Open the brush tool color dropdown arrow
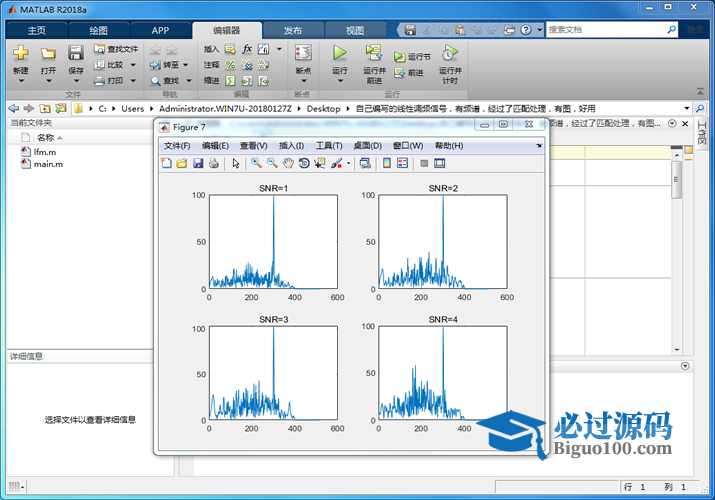 tap(348, 163)
